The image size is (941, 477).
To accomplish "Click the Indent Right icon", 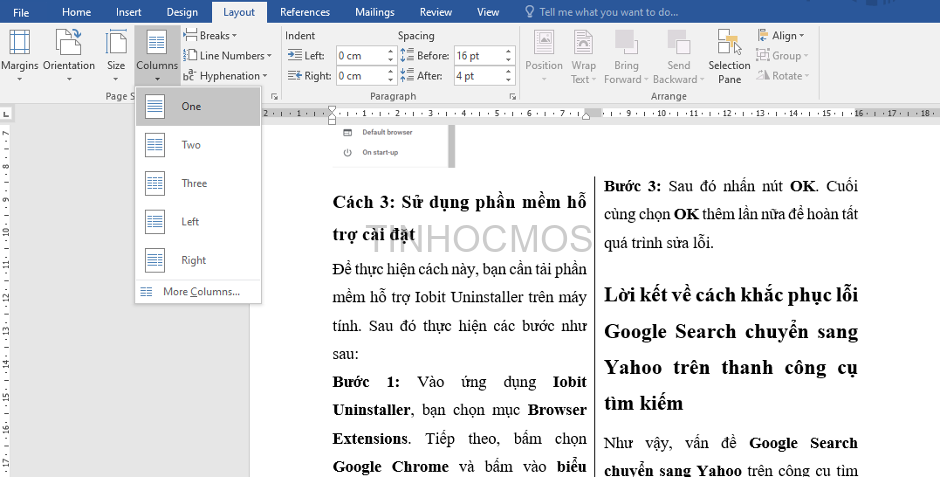I will pos(294,76).
